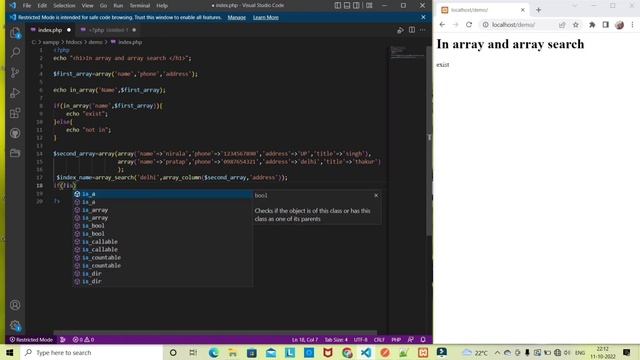Open the Terminal menu

140,6
